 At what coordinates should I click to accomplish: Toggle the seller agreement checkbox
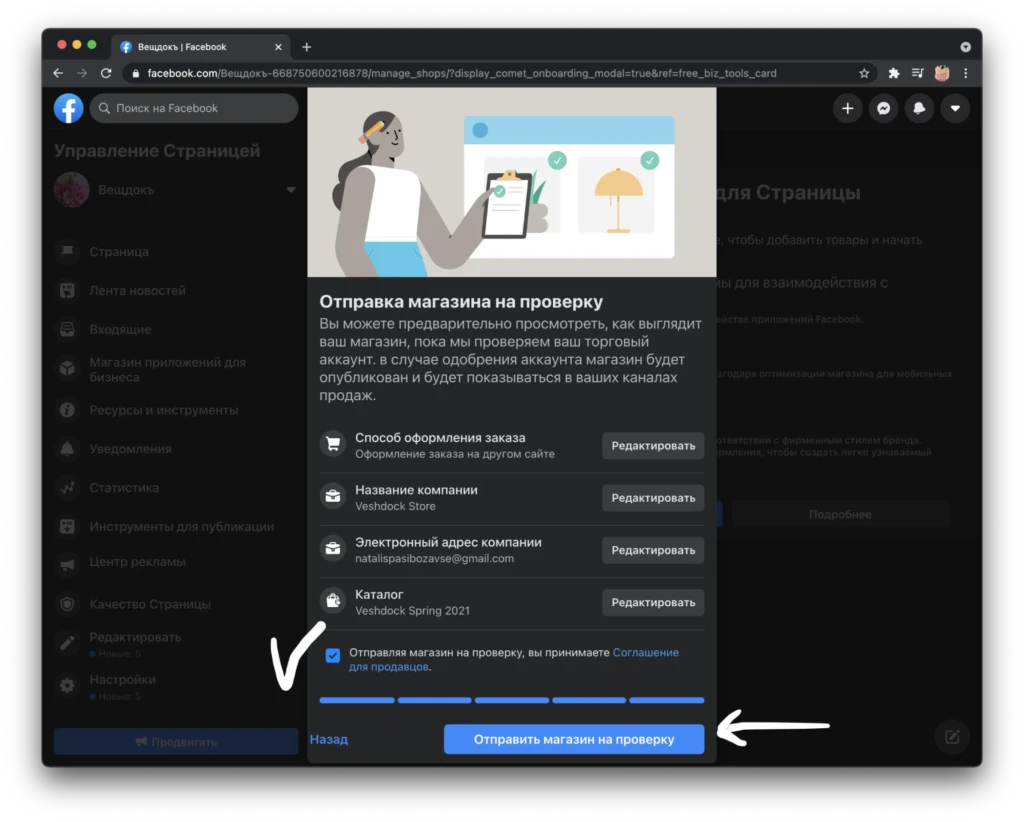click(x=333, y=655)
